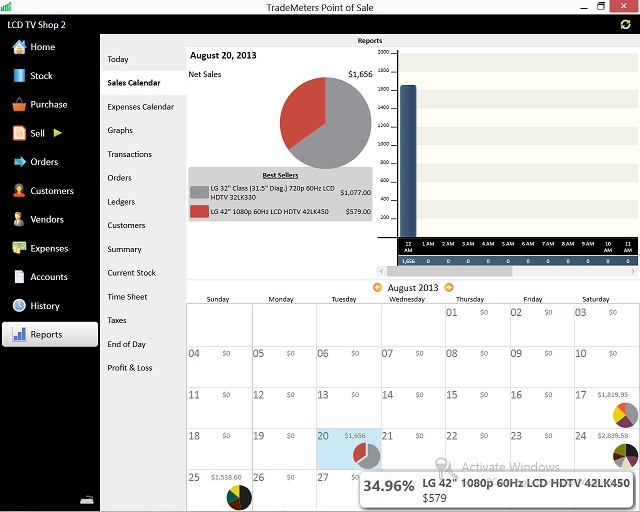Image resolution: width=640 pixels, height=512 pixels.
Task: Click the August 20, 2013 date heading
Action: pos(223,56)
